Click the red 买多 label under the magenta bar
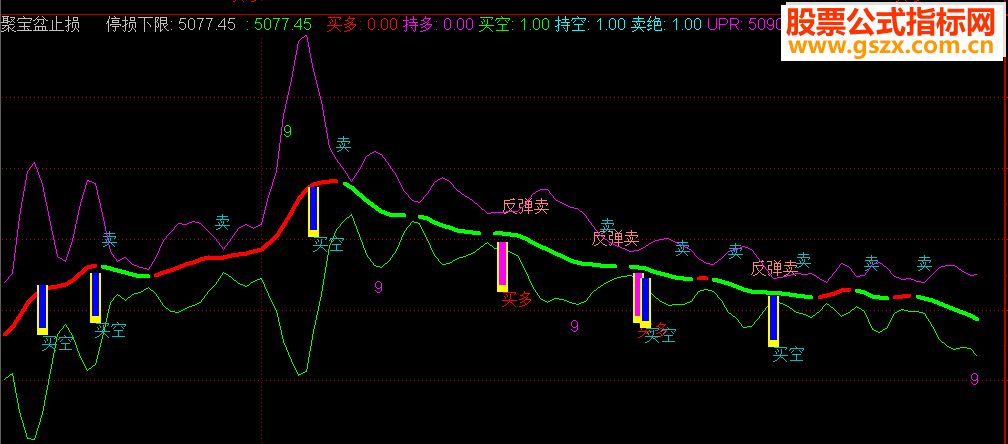The height and width of the screenshot is (444, 1008). tap(517, 299)
